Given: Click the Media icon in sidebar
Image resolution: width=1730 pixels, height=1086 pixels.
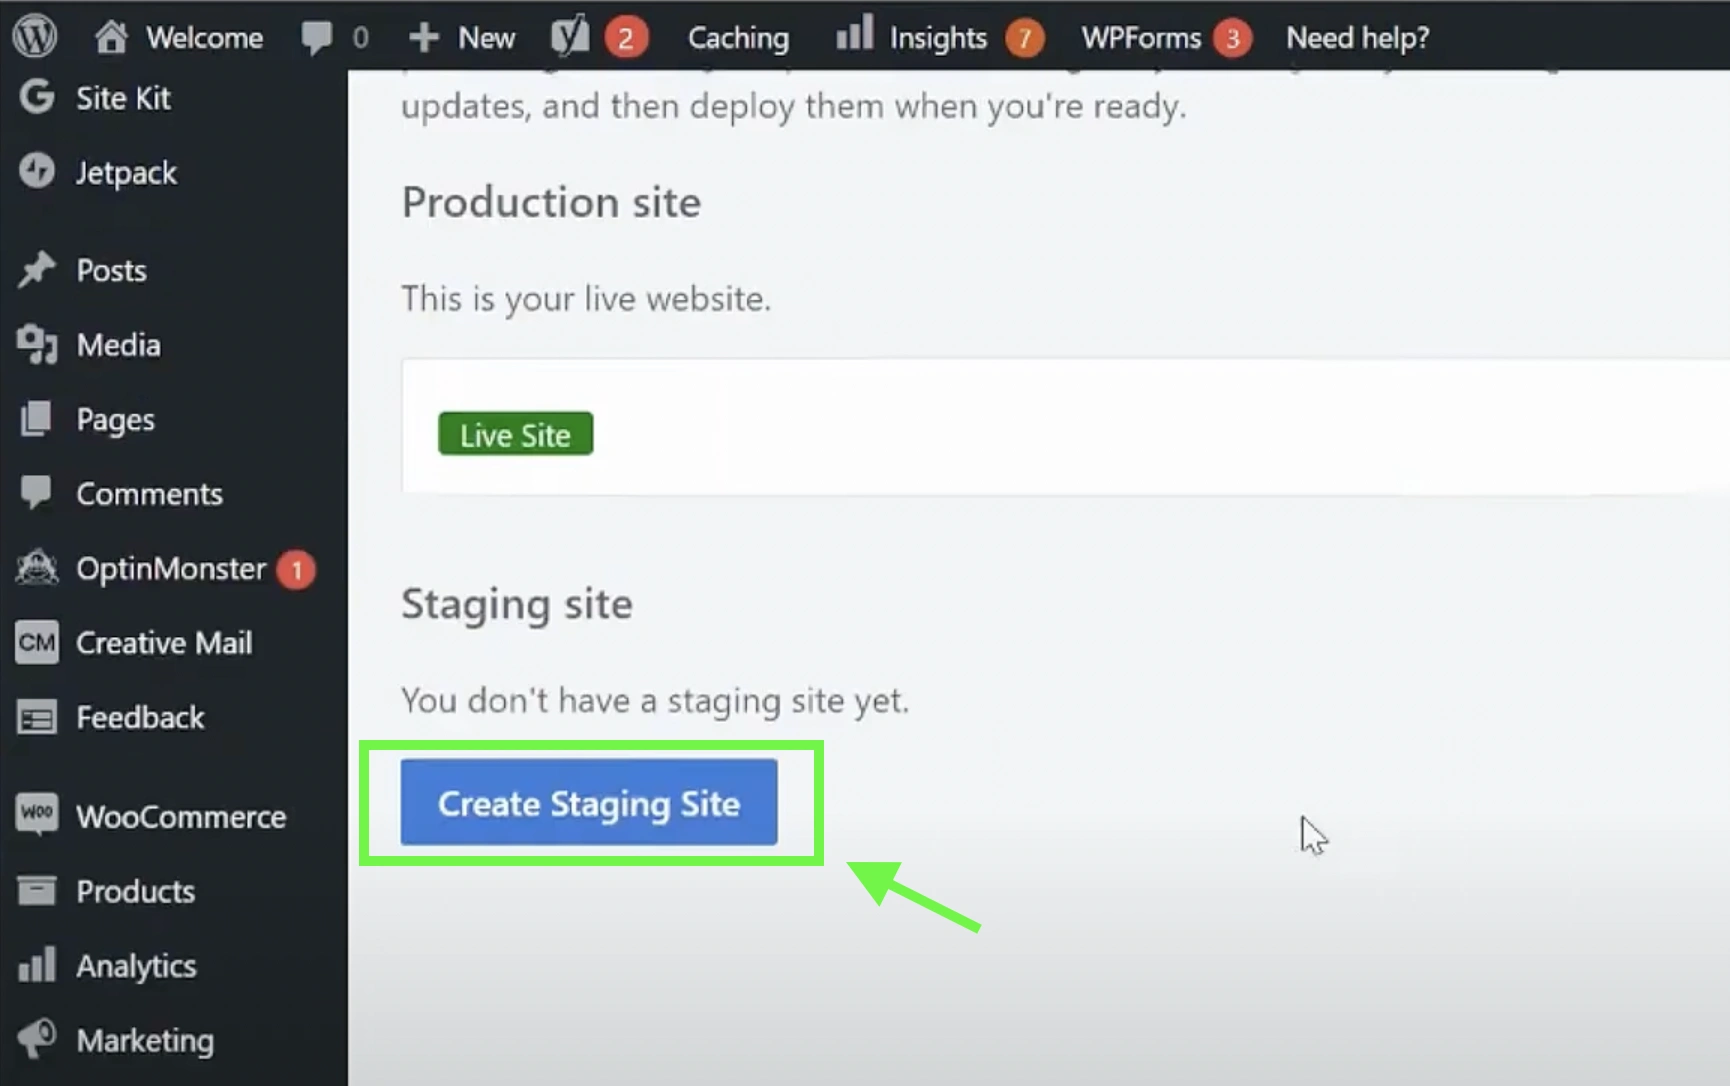Looking at the screenshot, I should (37, 344).
